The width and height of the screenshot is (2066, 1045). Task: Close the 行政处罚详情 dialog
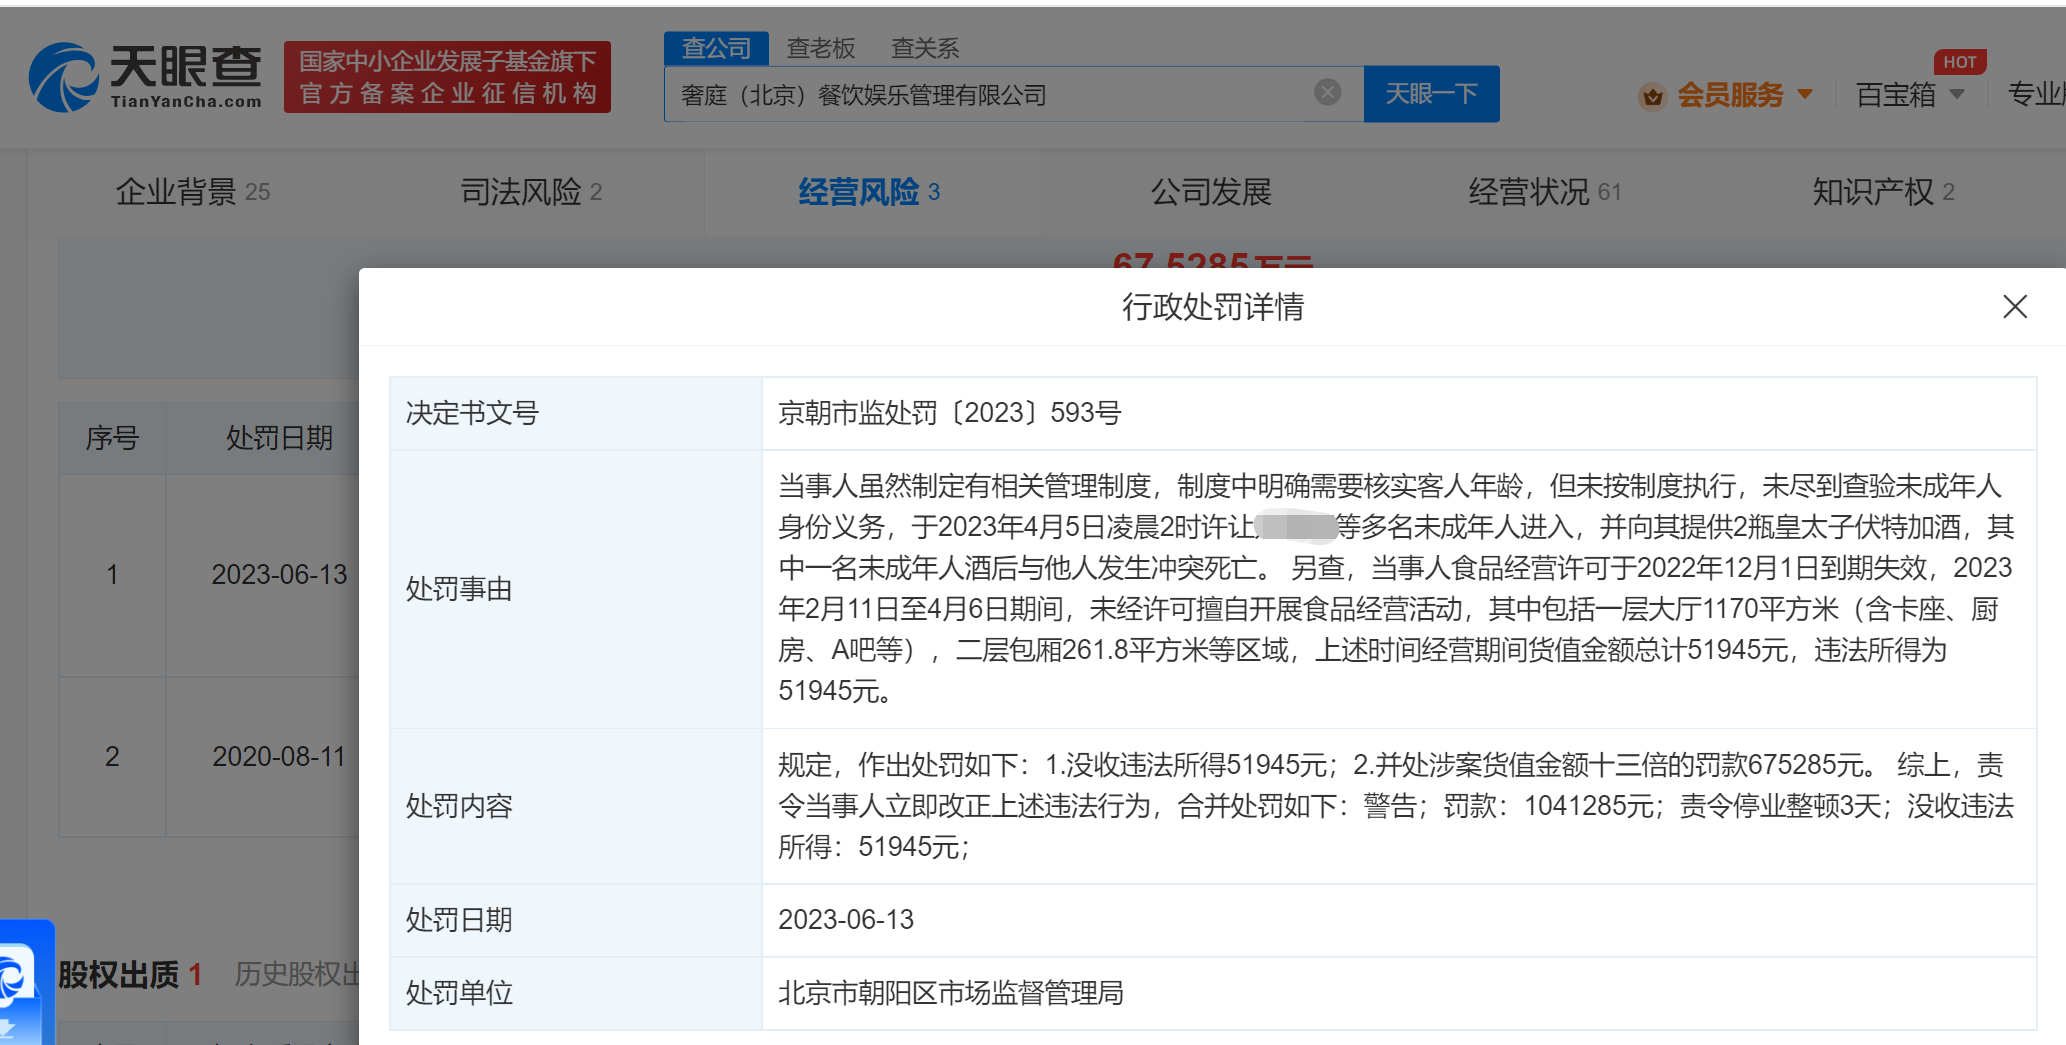[2015, 307]
